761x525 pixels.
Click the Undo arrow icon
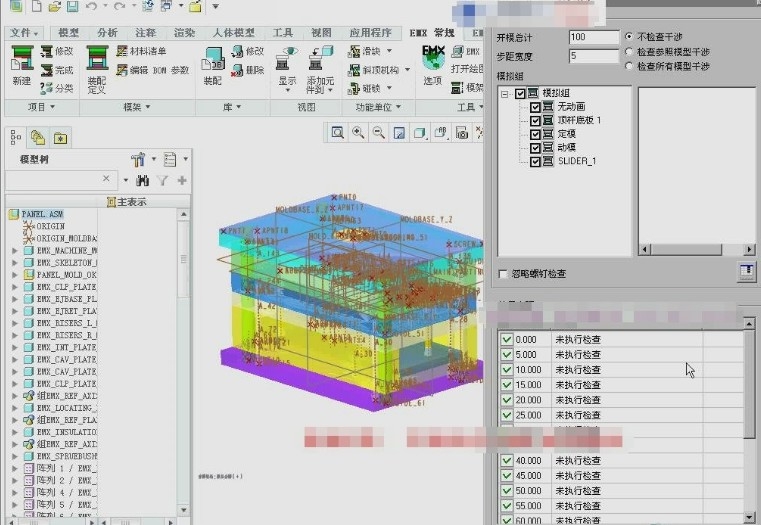click(x=91, y=6)
